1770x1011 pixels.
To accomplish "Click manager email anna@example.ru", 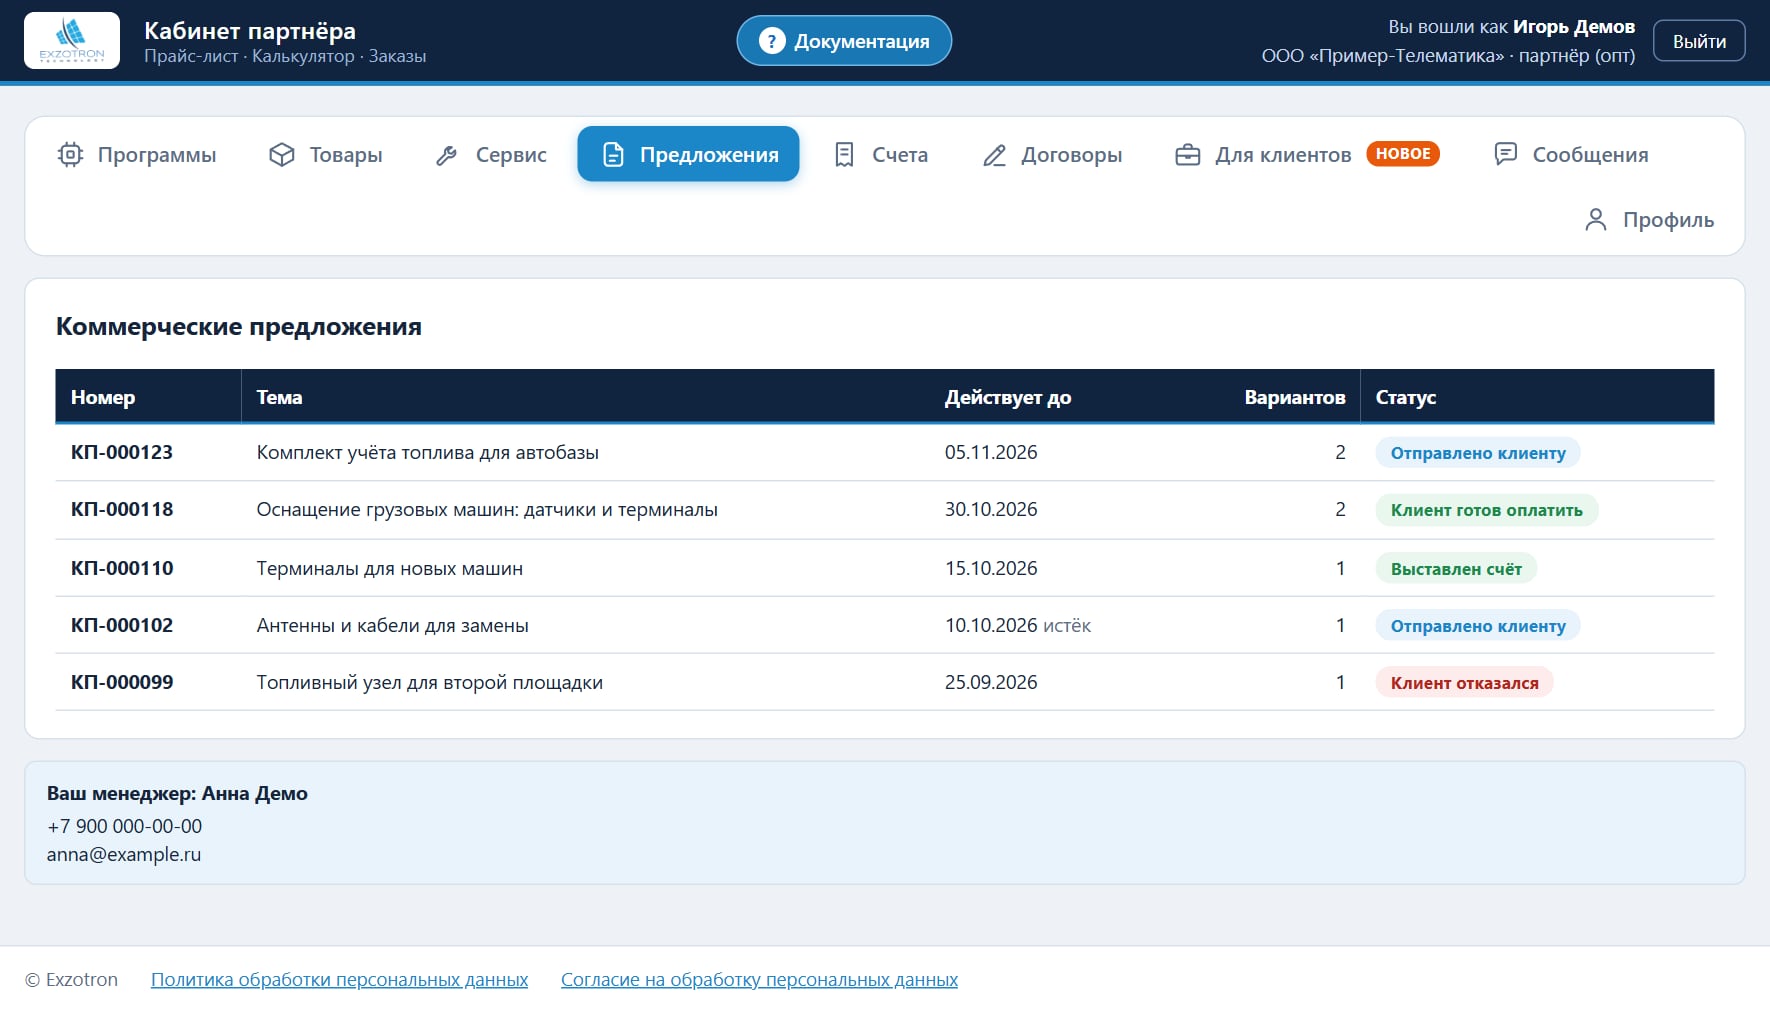I will (x=124, y=854).
